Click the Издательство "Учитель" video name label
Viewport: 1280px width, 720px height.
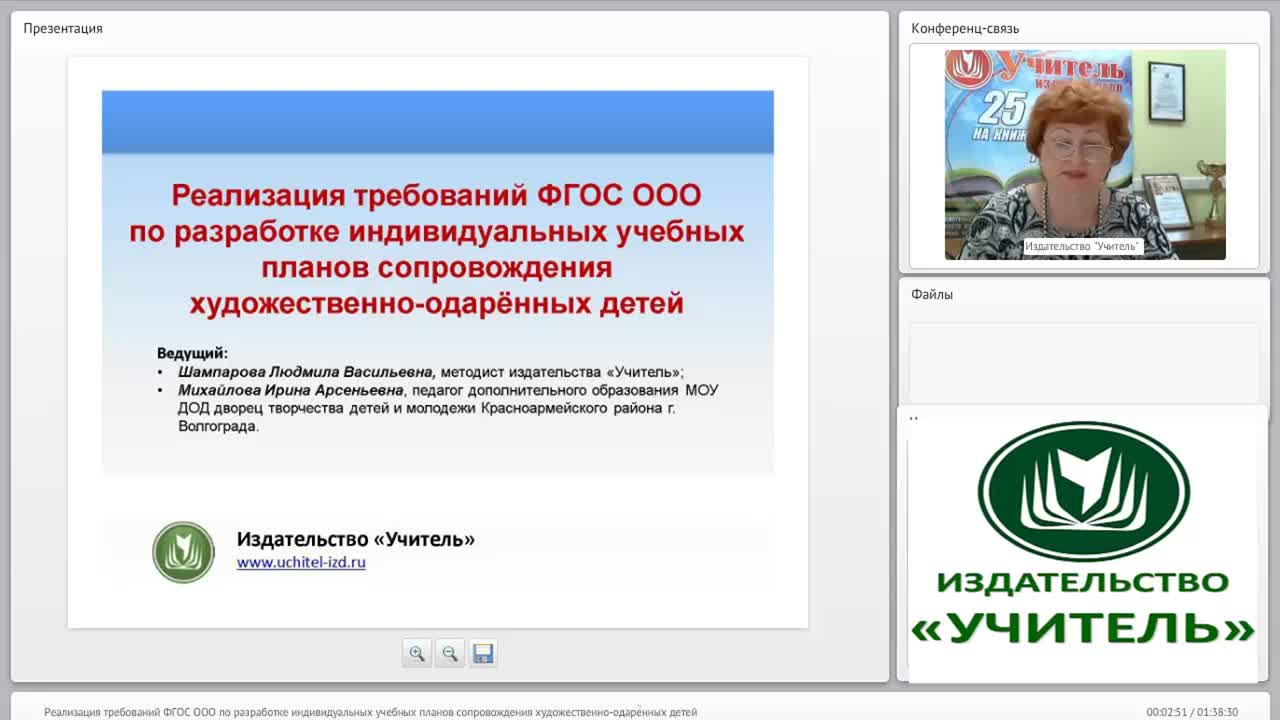1083,246
